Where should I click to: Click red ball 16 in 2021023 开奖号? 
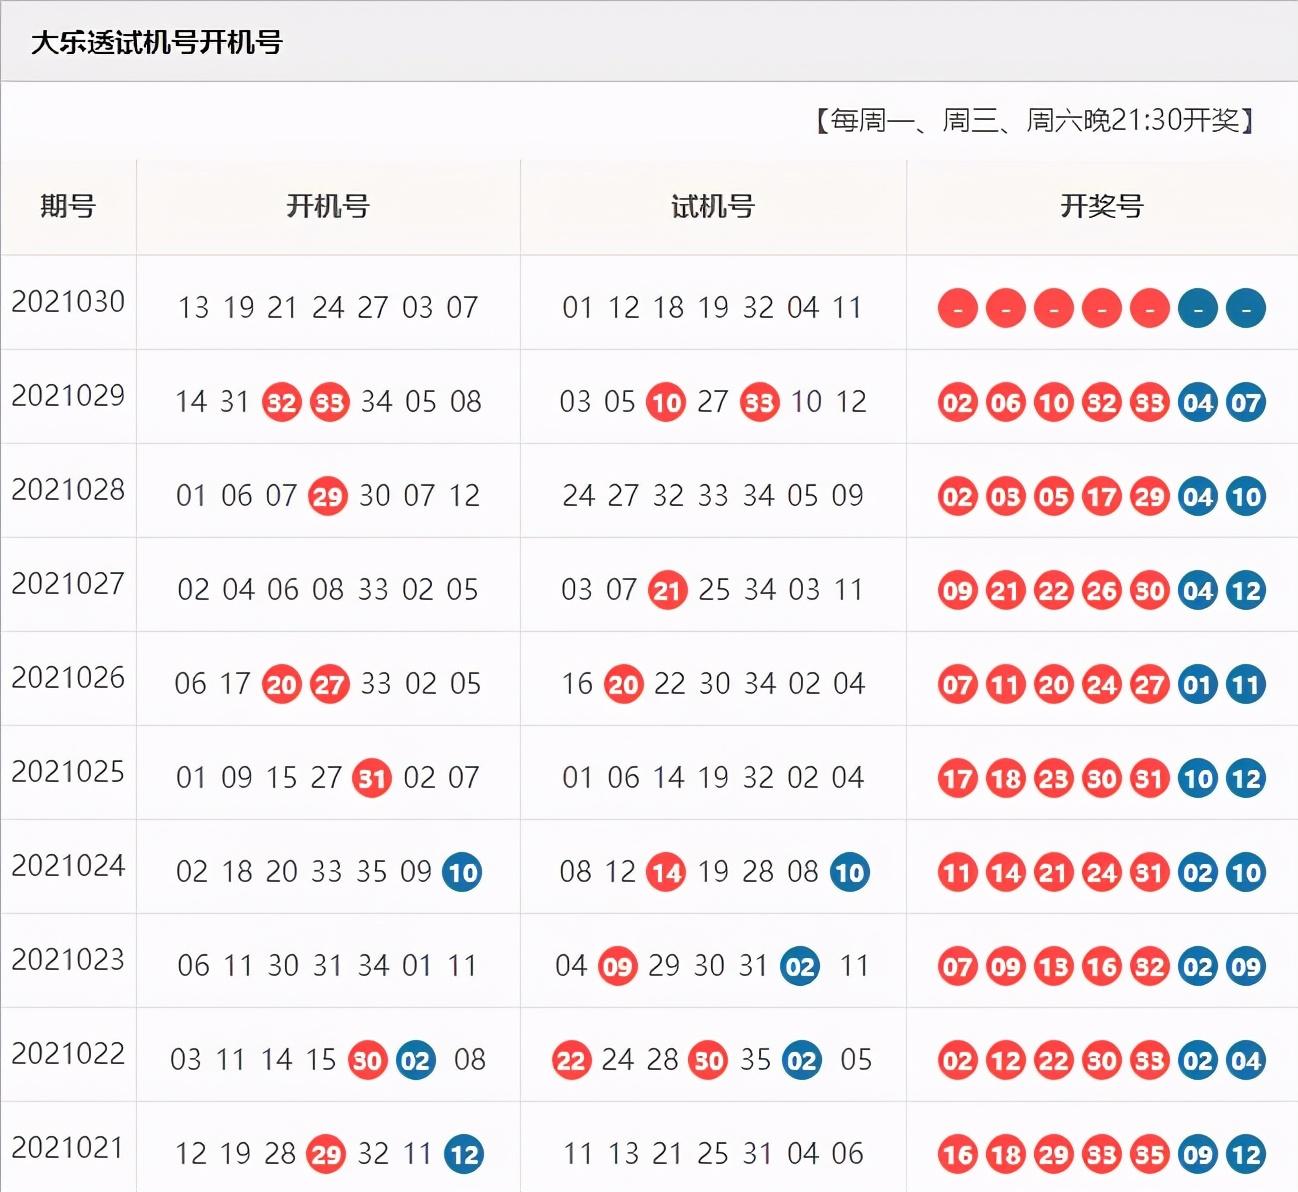pyautogui.click(x=1102, y=967)
